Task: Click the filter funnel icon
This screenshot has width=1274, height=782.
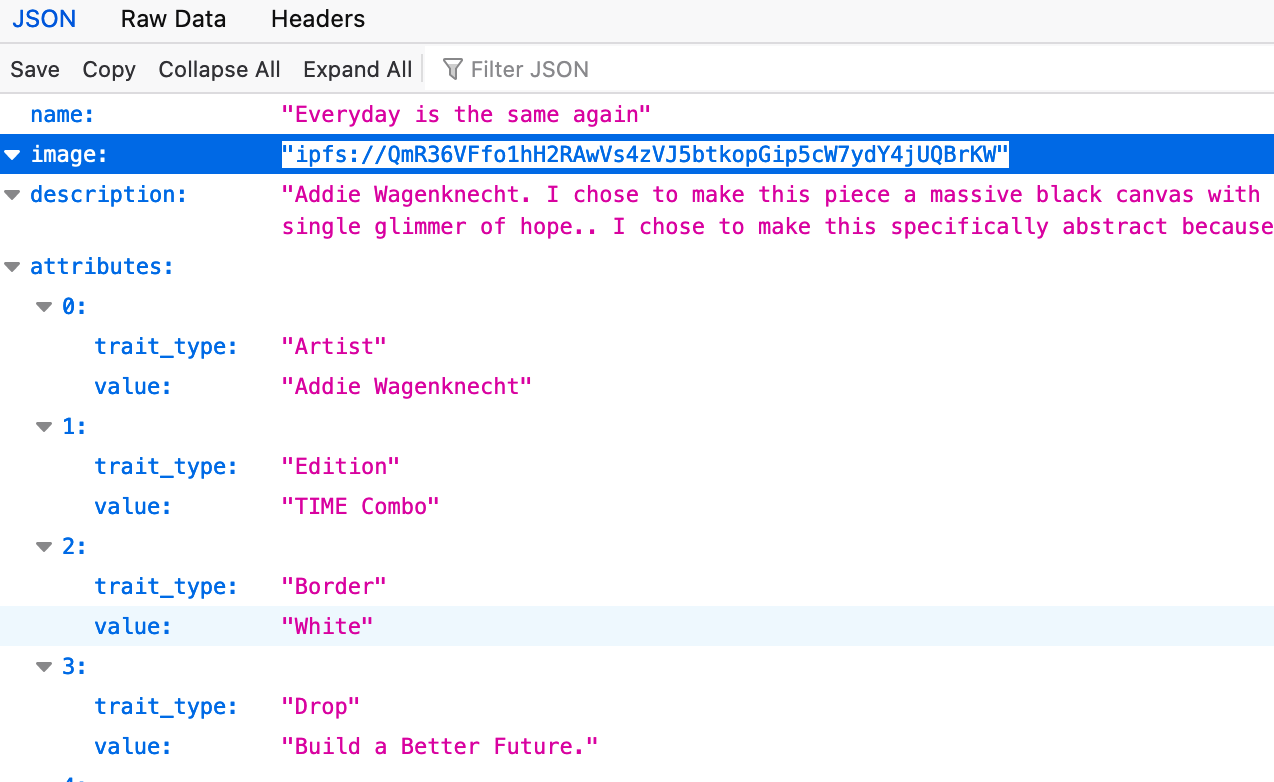Action: 452,69
